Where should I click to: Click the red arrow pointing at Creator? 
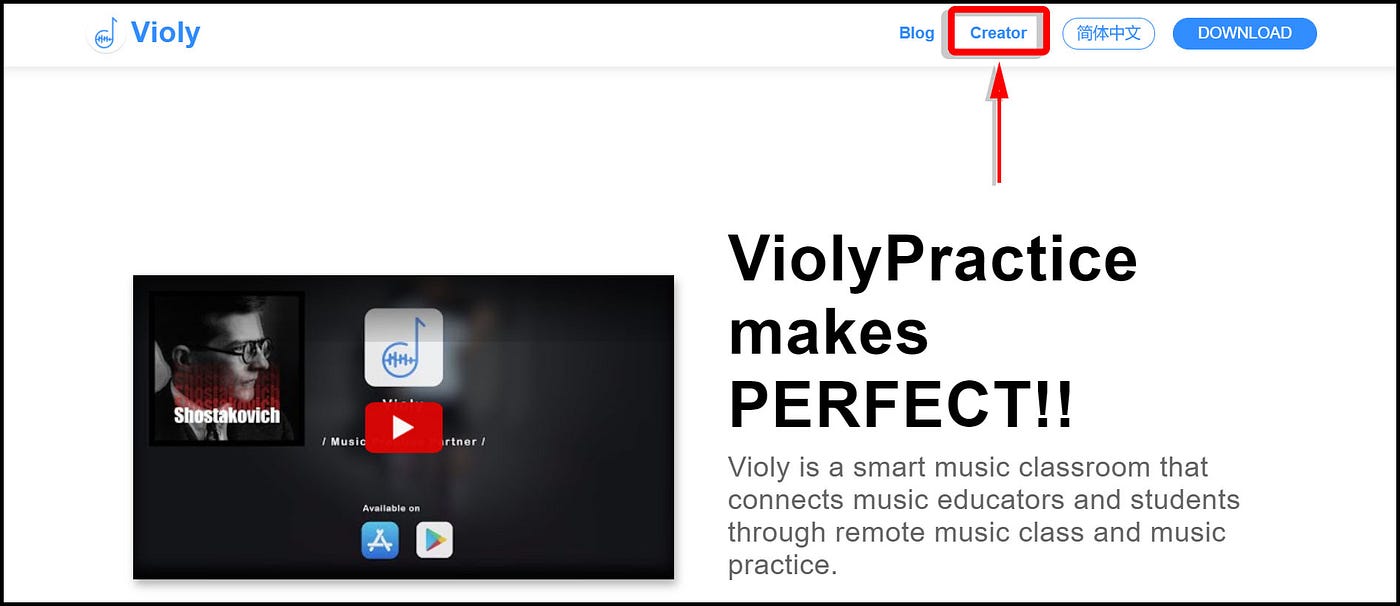click(997, 124)
